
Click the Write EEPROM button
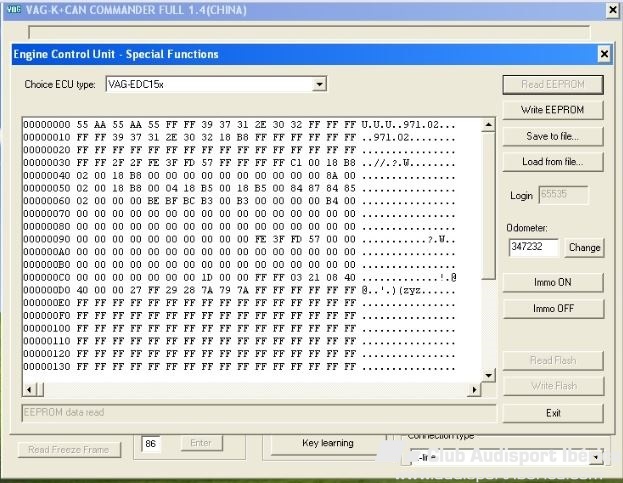click(553, 110)
